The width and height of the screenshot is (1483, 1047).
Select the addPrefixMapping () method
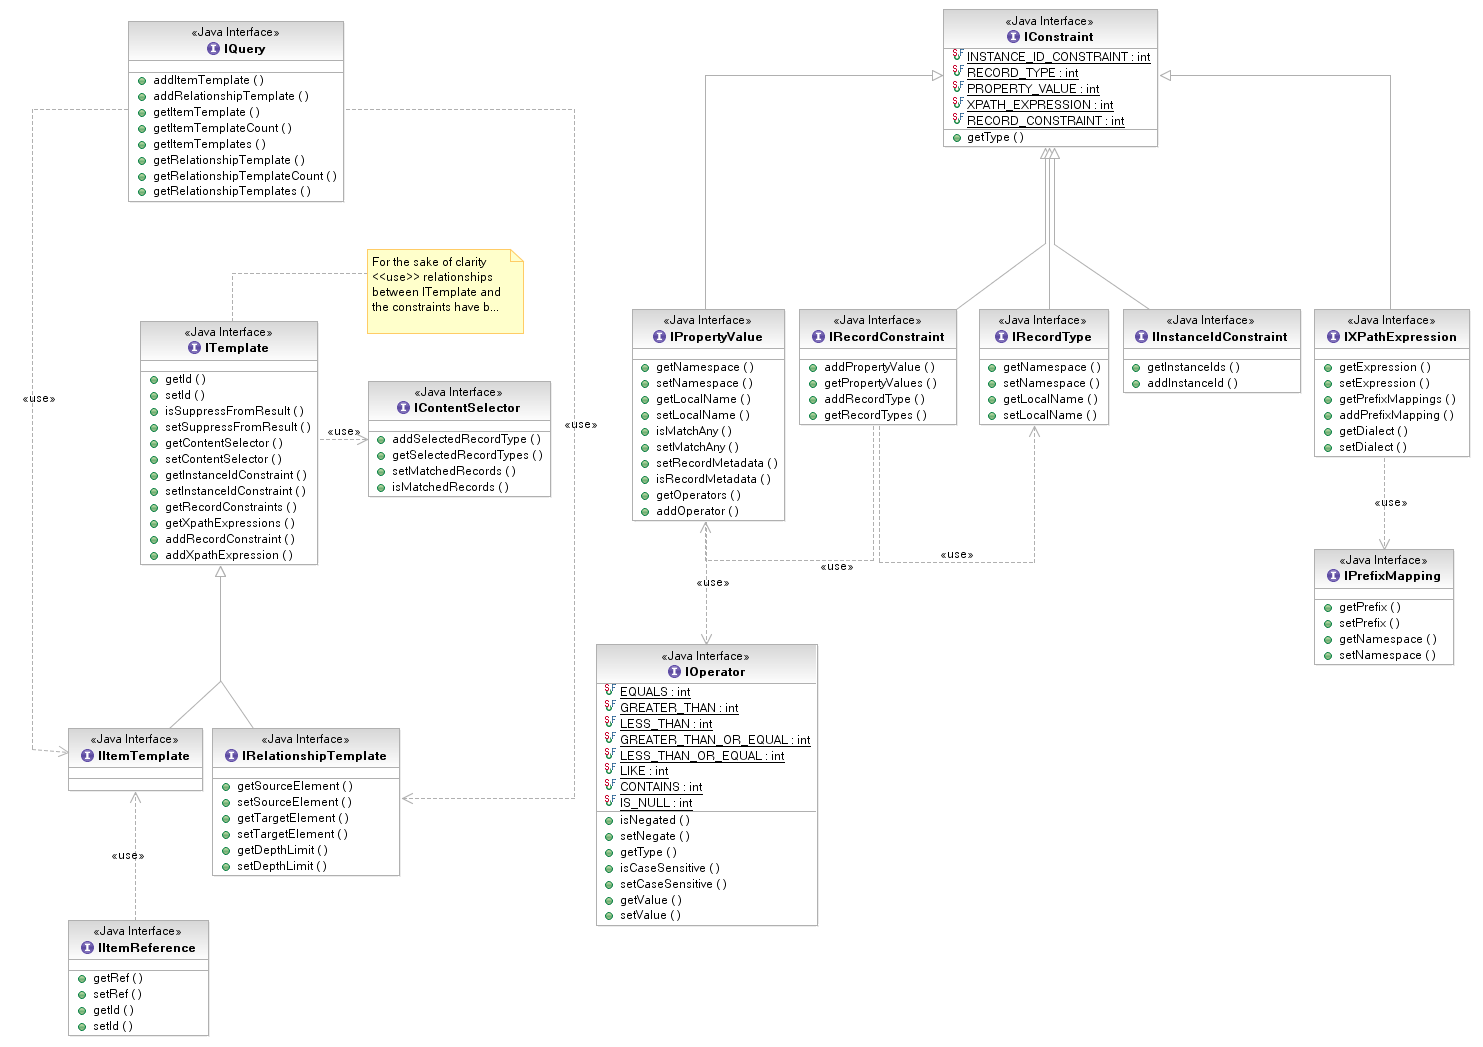click(1396, 415)
